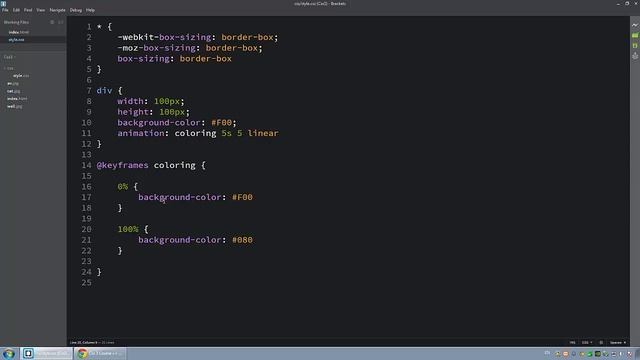Open the Debug menu
Image resolution: width=640 pixels, height=360 pixels.
[76, 10]
